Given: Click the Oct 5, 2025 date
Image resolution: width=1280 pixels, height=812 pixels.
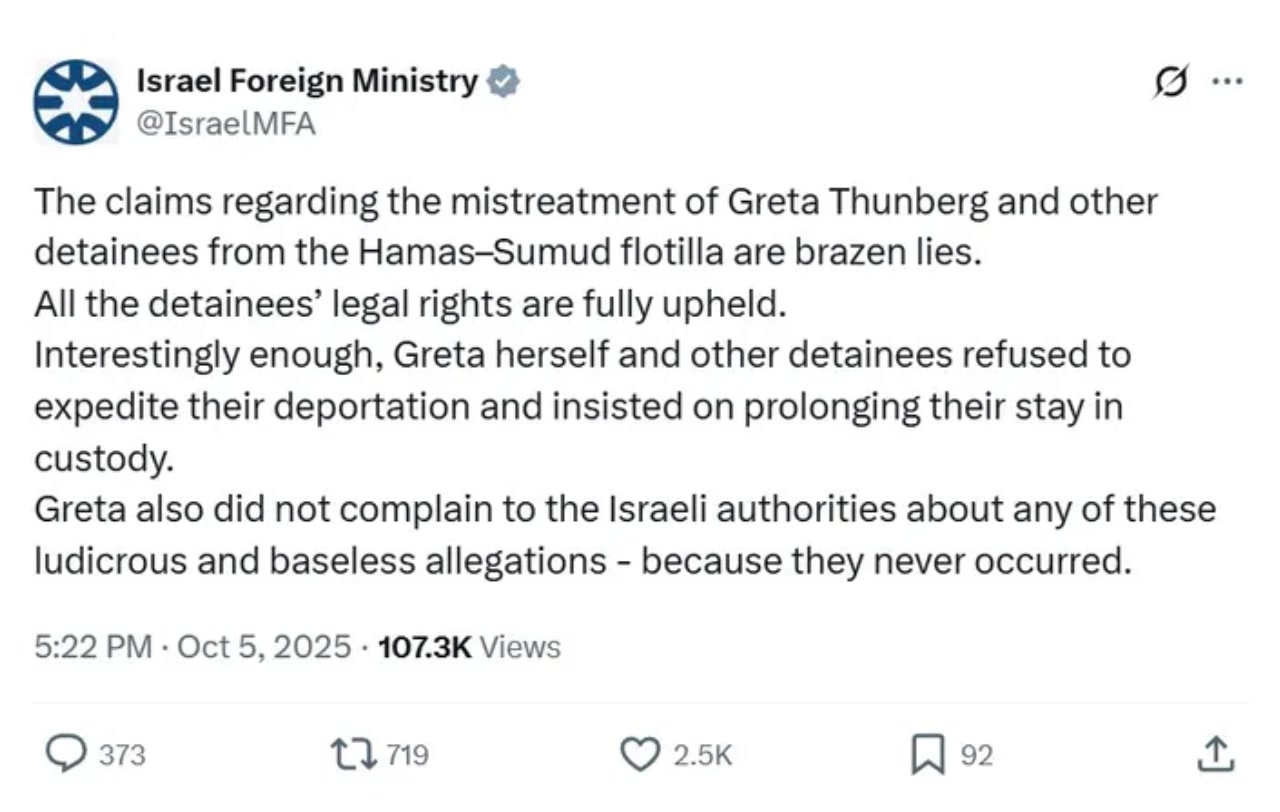Looking at the screenshot, I should 263,647.
